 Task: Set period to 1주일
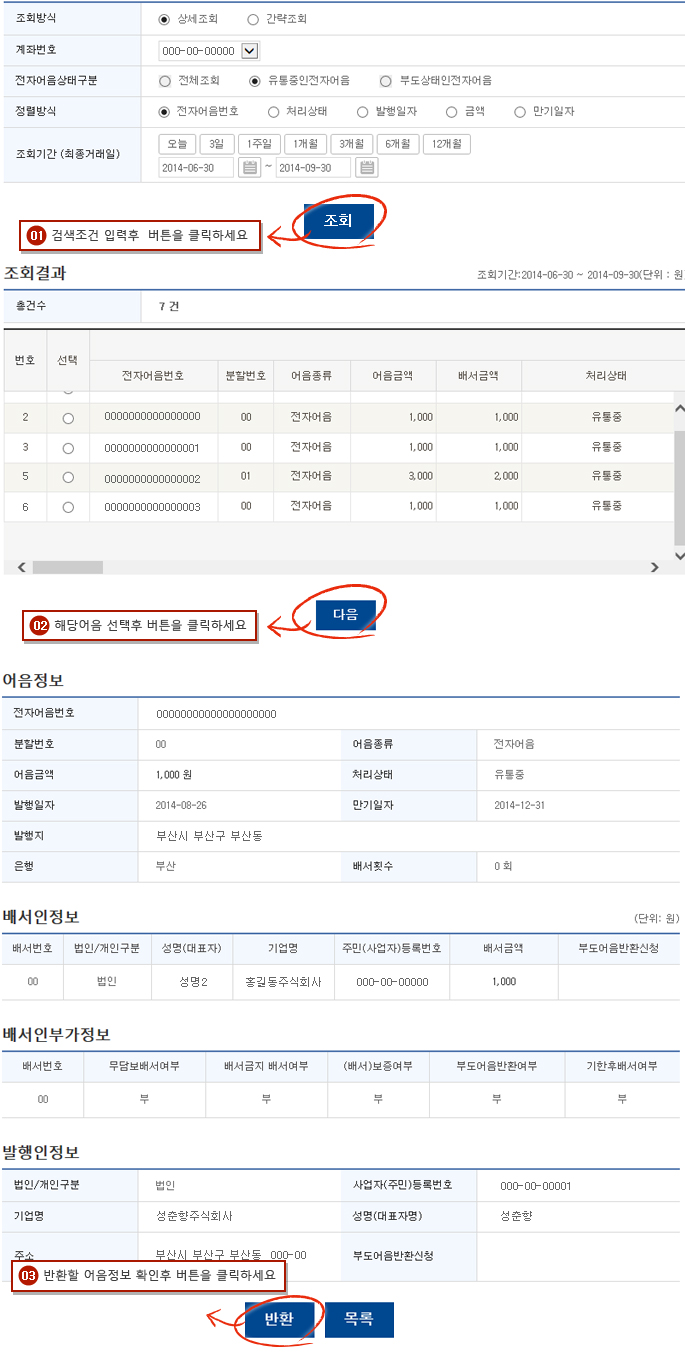pos(259,144)
